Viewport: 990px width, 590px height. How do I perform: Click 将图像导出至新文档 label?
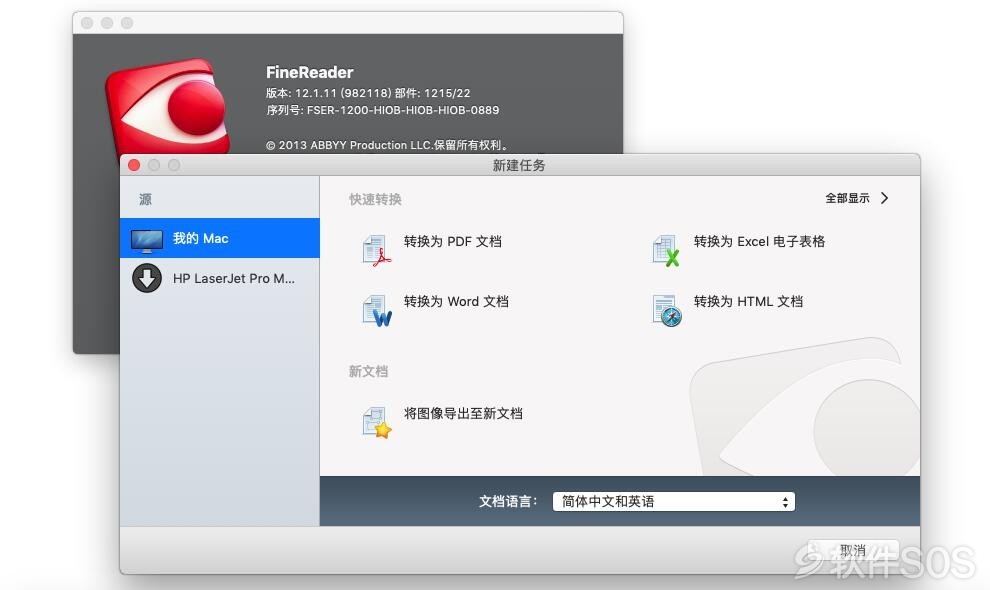pyautogui.click(x=463, y=413)
